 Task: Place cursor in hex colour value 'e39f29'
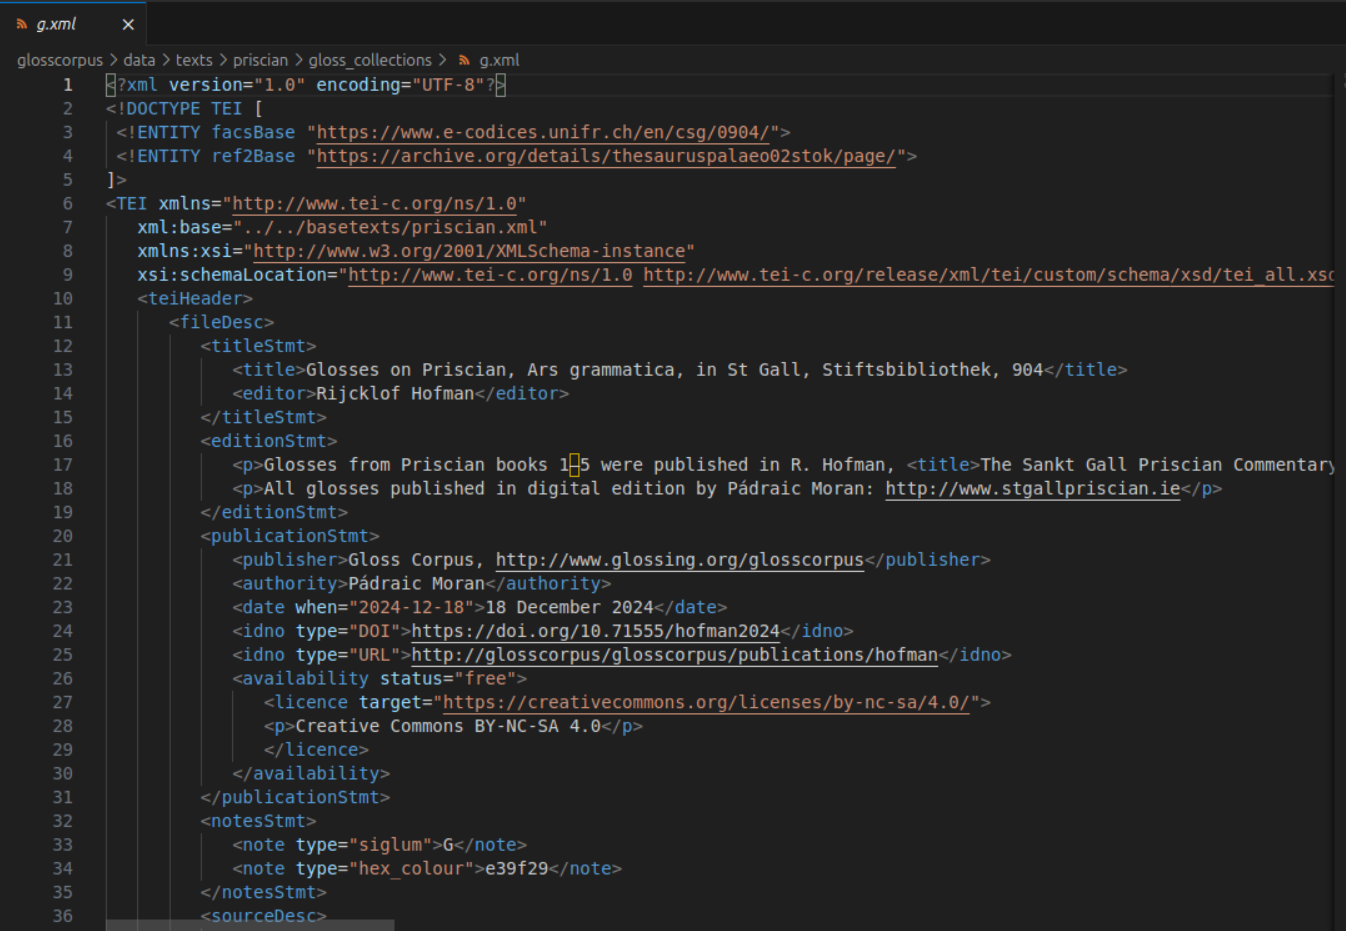coord(516,869)
